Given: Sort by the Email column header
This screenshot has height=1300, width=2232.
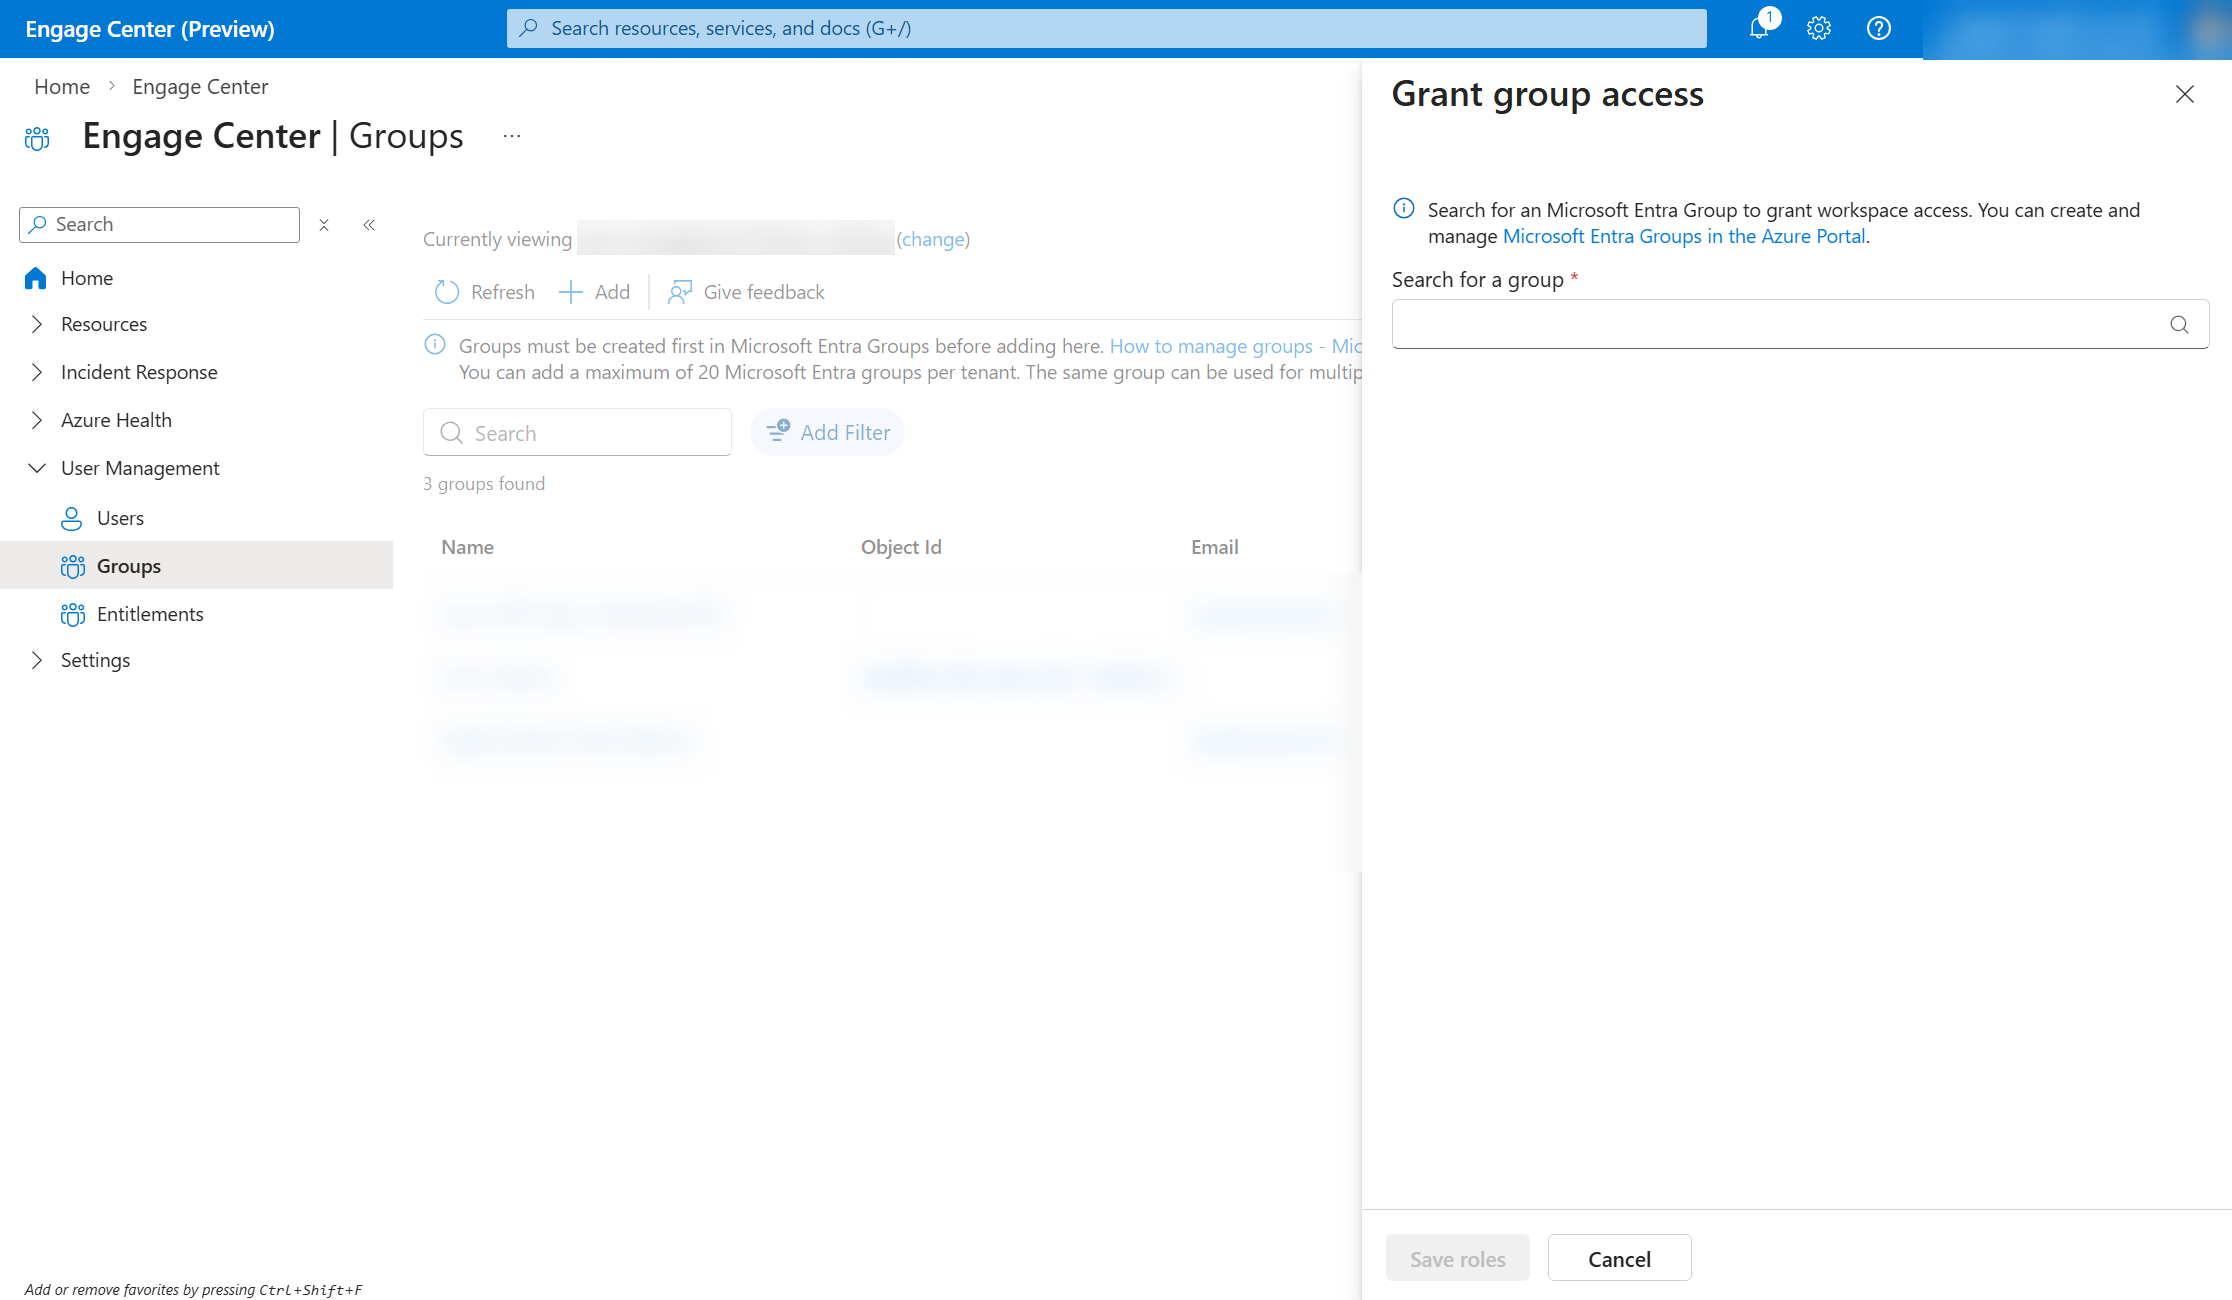Looking at the screenshot, I should pos(1215,547).
